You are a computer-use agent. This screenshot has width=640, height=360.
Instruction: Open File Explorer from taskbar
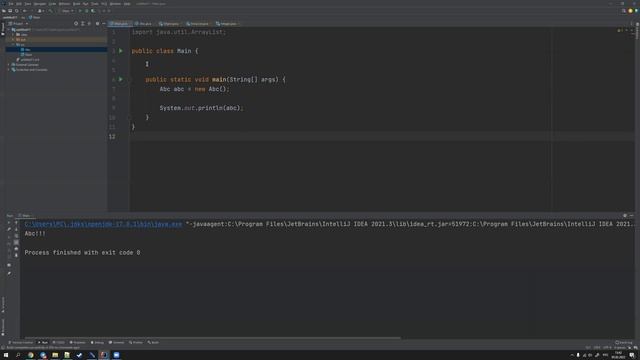55,355
